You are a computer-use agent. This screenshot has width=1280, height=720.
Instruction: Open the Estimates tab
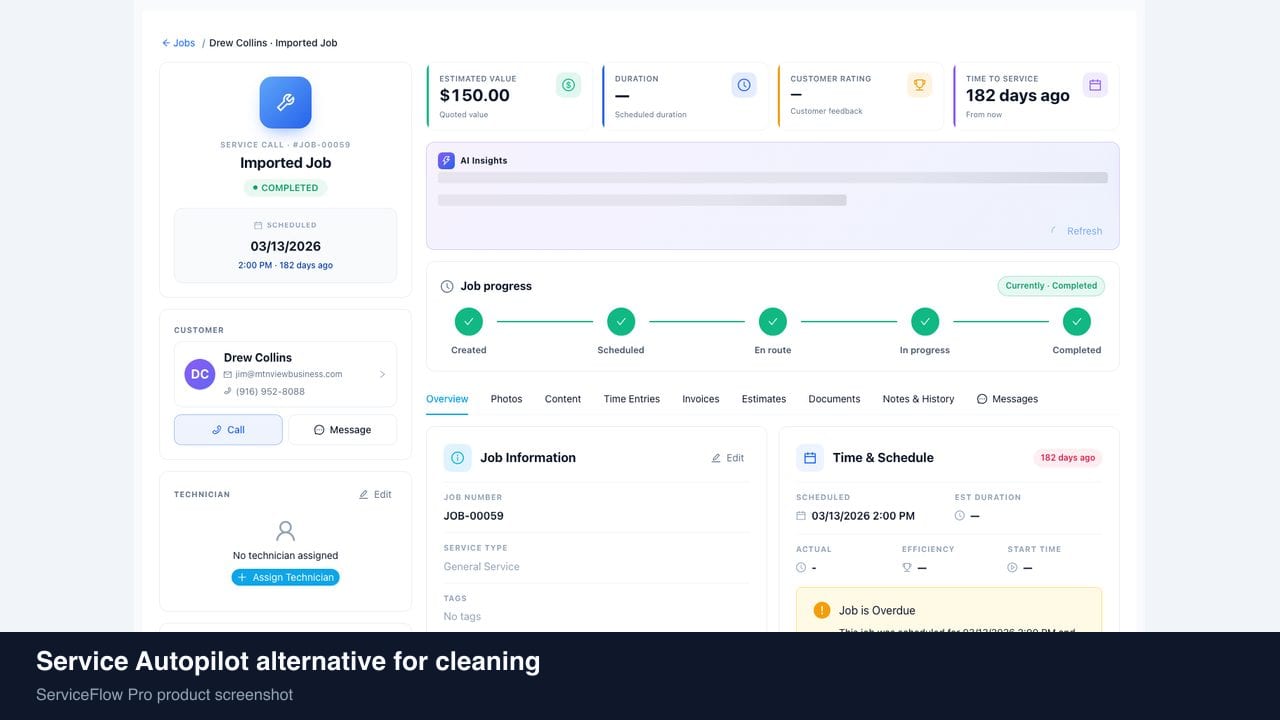coord(764,399)
